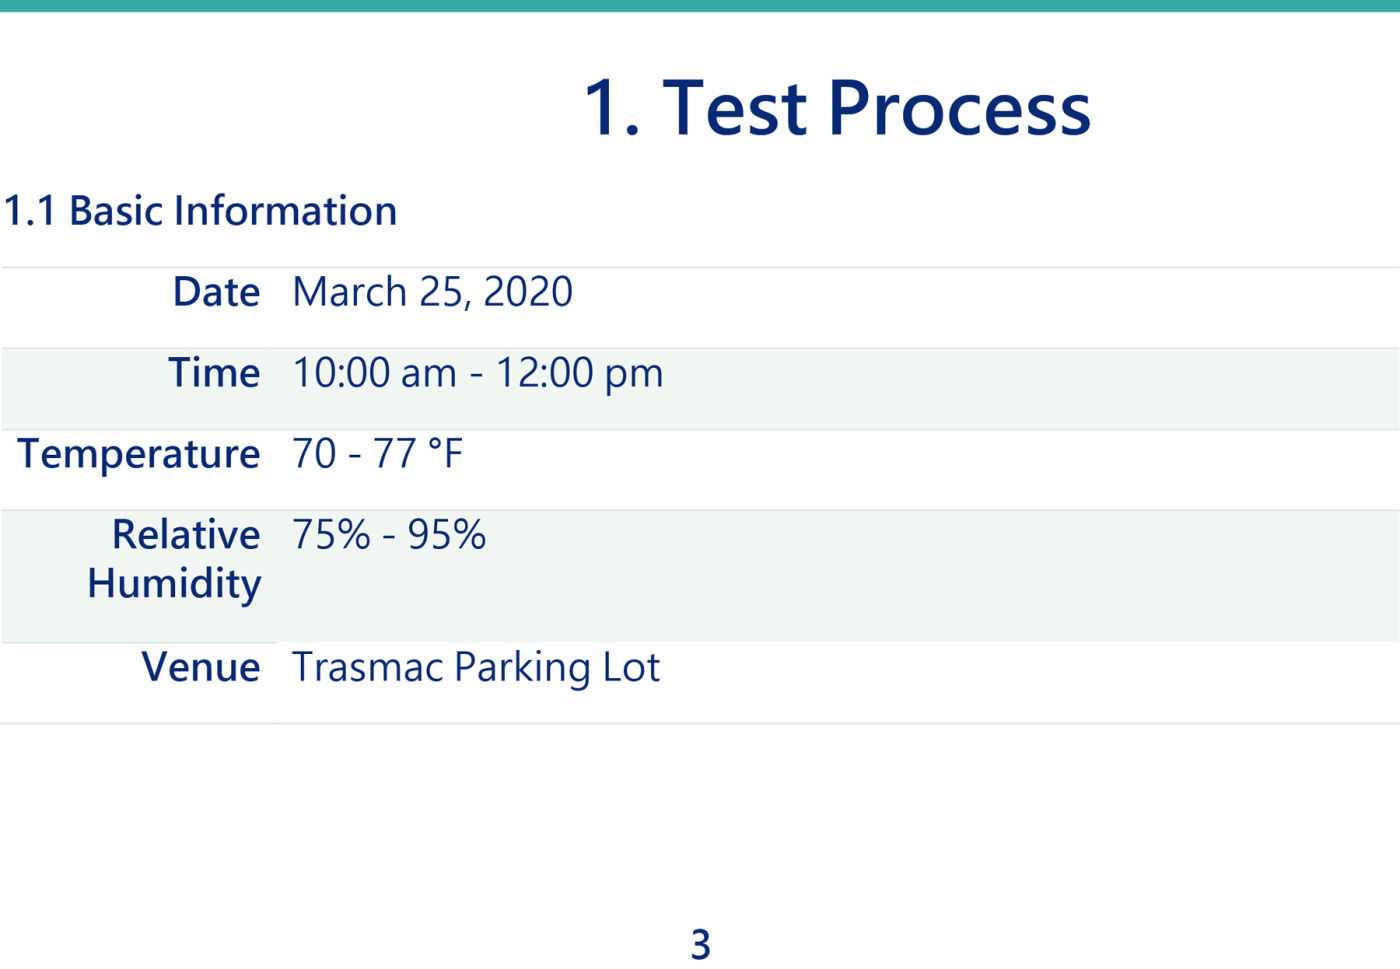
Task: Click the "Date" row label
Action: point(216,292)
